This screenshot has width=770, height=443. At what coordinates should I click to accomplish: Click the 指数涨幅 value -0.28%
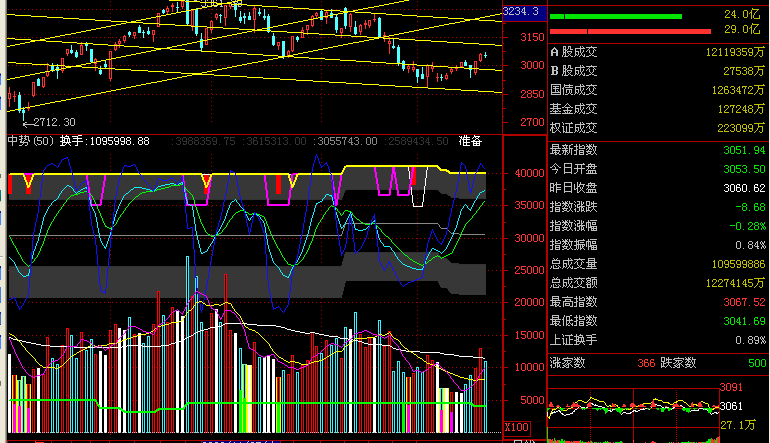[x=747, y=226]
